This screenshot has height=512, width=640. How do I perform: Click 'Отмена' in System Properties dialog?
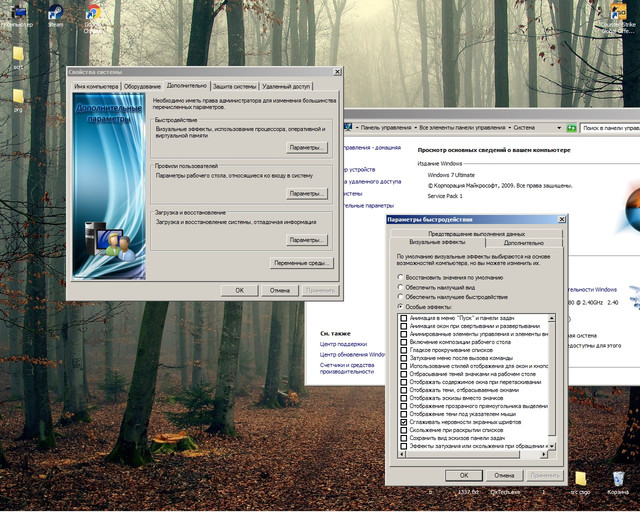click(280, 291)
